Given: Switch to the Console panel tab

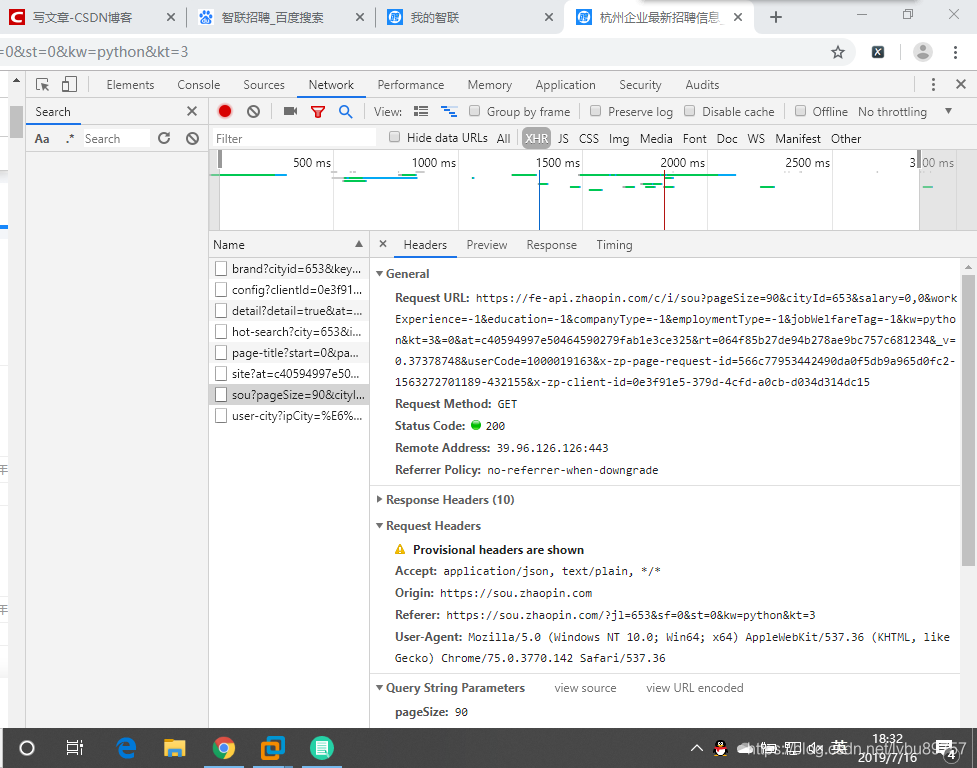Looking at the screenshot, I should (x=199, y=85).
